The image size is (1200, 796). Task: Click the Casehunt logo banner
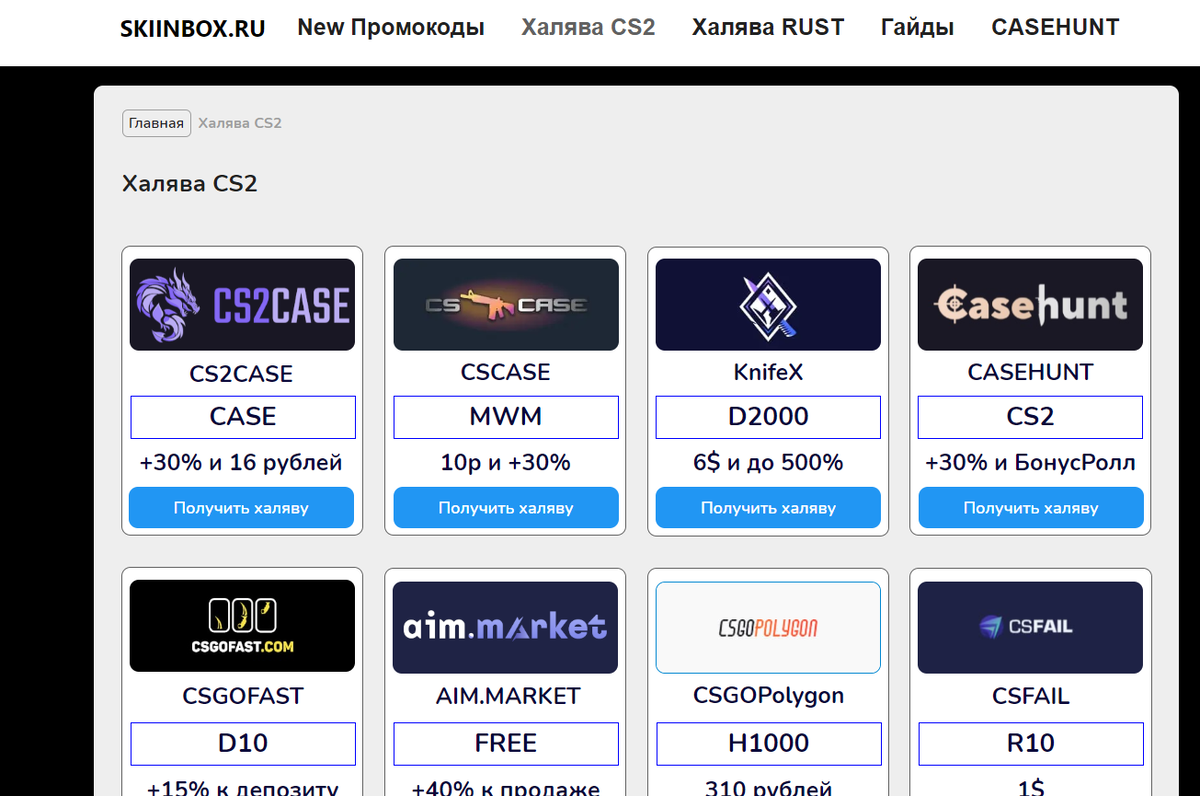pyautogui.click(x=1030, y=305)
